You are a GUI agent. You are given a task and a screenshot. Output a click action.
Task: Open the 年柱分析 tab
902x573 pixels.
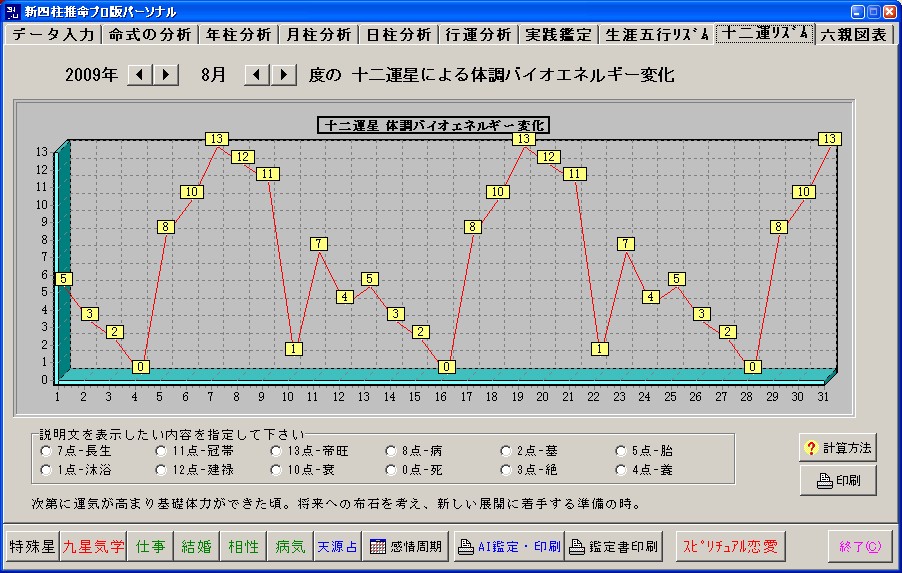(239, 35)
